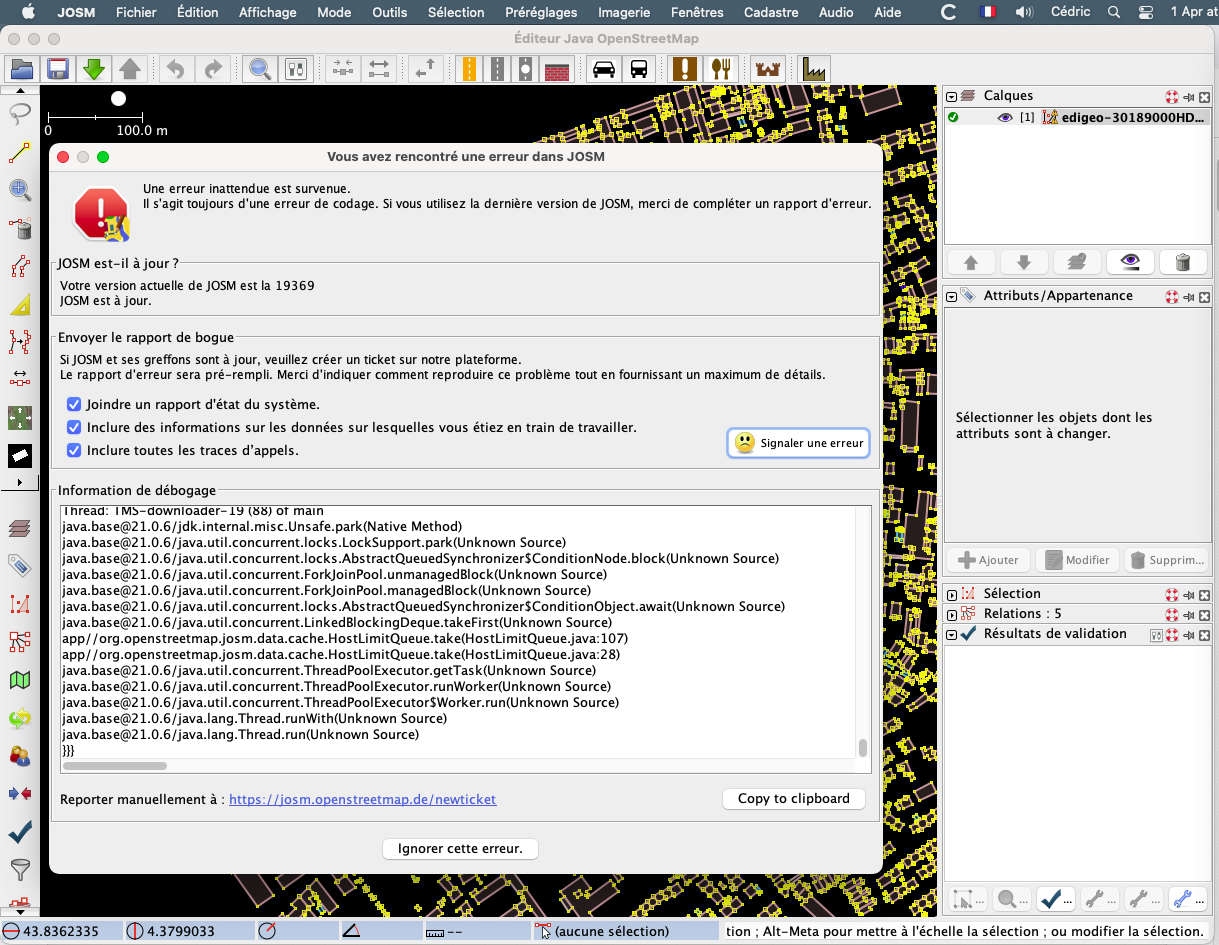Image resolution: width=1219 pixels, height=945 pixels.
Task: Open the Fichier menu
Action: (135, 12)
